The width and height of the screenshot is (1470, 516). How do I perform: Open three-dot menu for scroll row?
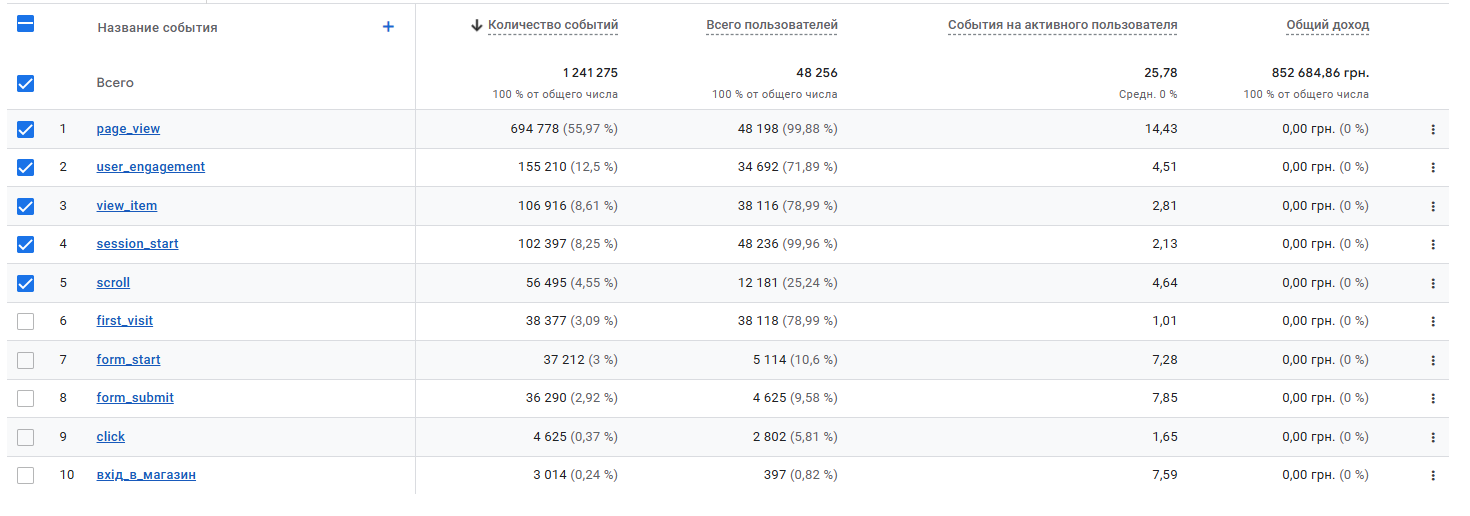pos(1433,283)
